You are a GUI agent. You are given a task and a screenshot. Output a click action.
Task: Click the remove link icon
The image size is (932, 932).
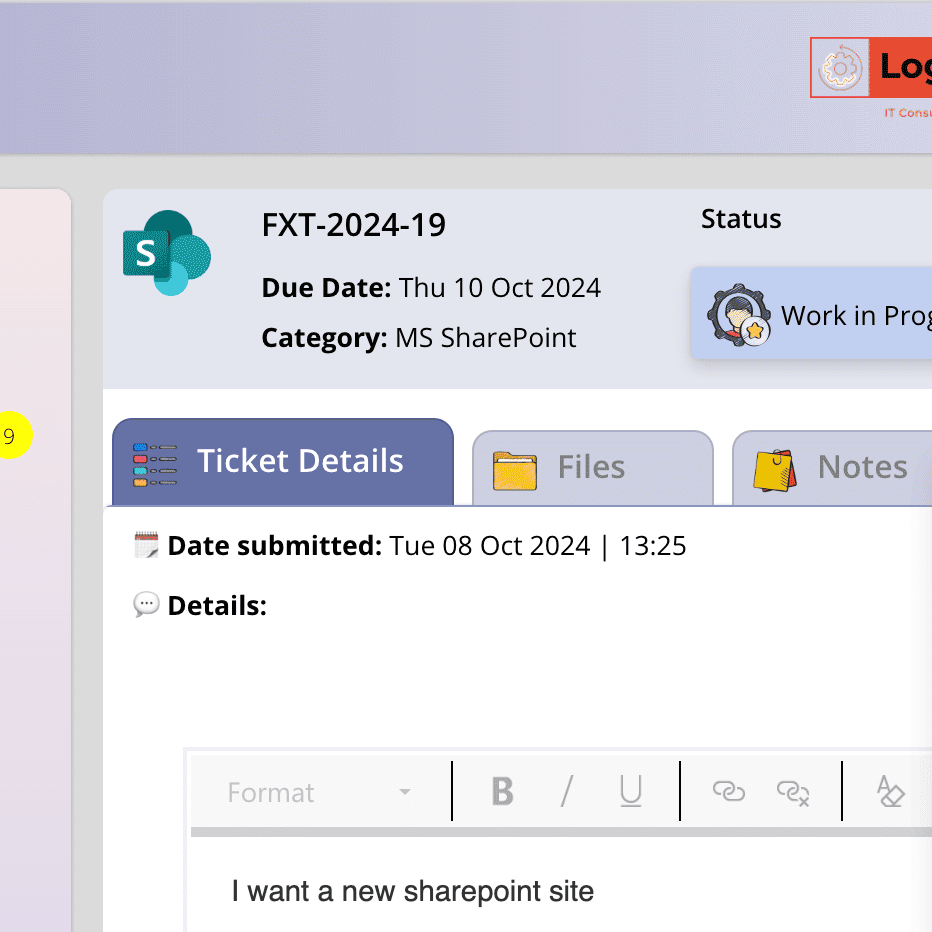pos(793,792)
